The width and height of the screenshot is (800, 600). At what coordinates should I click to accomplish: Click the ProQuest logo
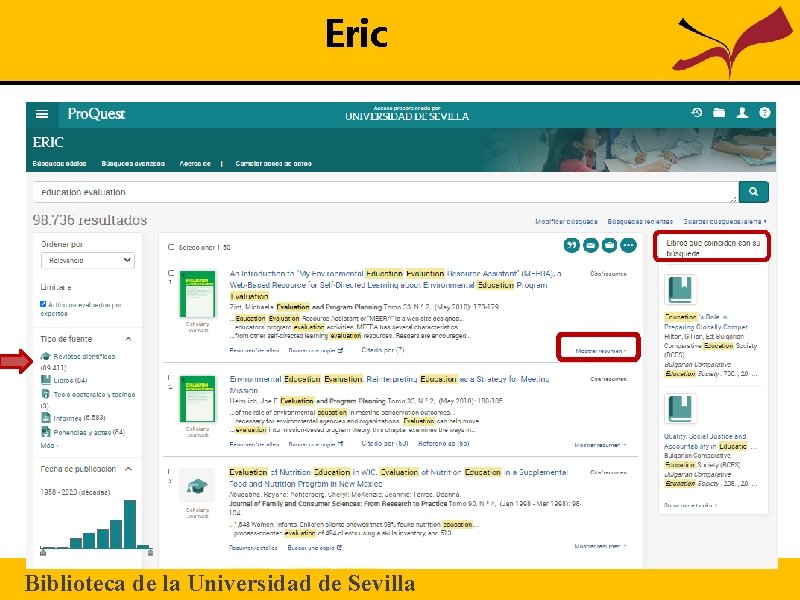pos(96,114)
